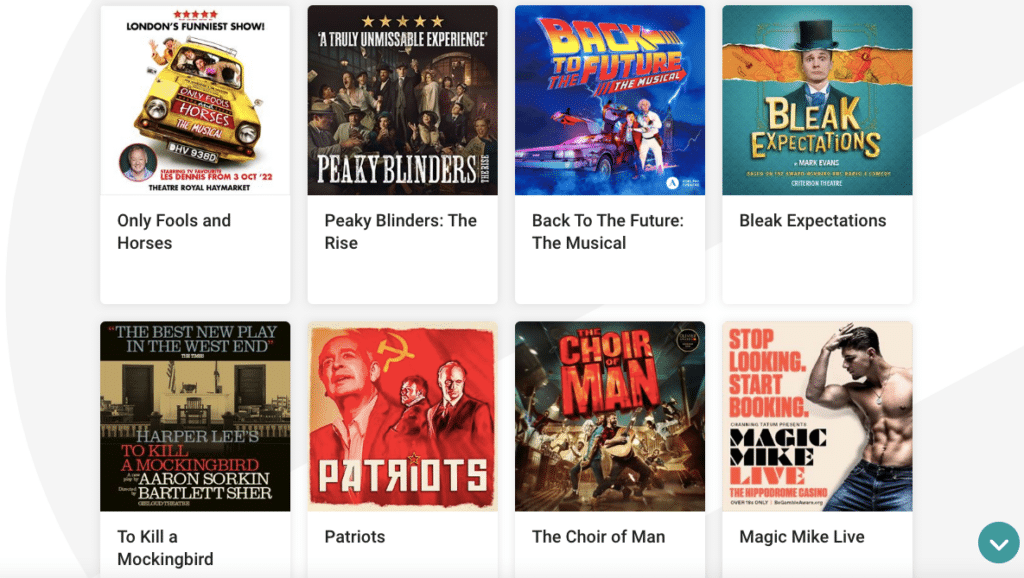Click the teal scroll-down chevron button
Screen dimensions: 1024x578
click(x=998, y=543)
